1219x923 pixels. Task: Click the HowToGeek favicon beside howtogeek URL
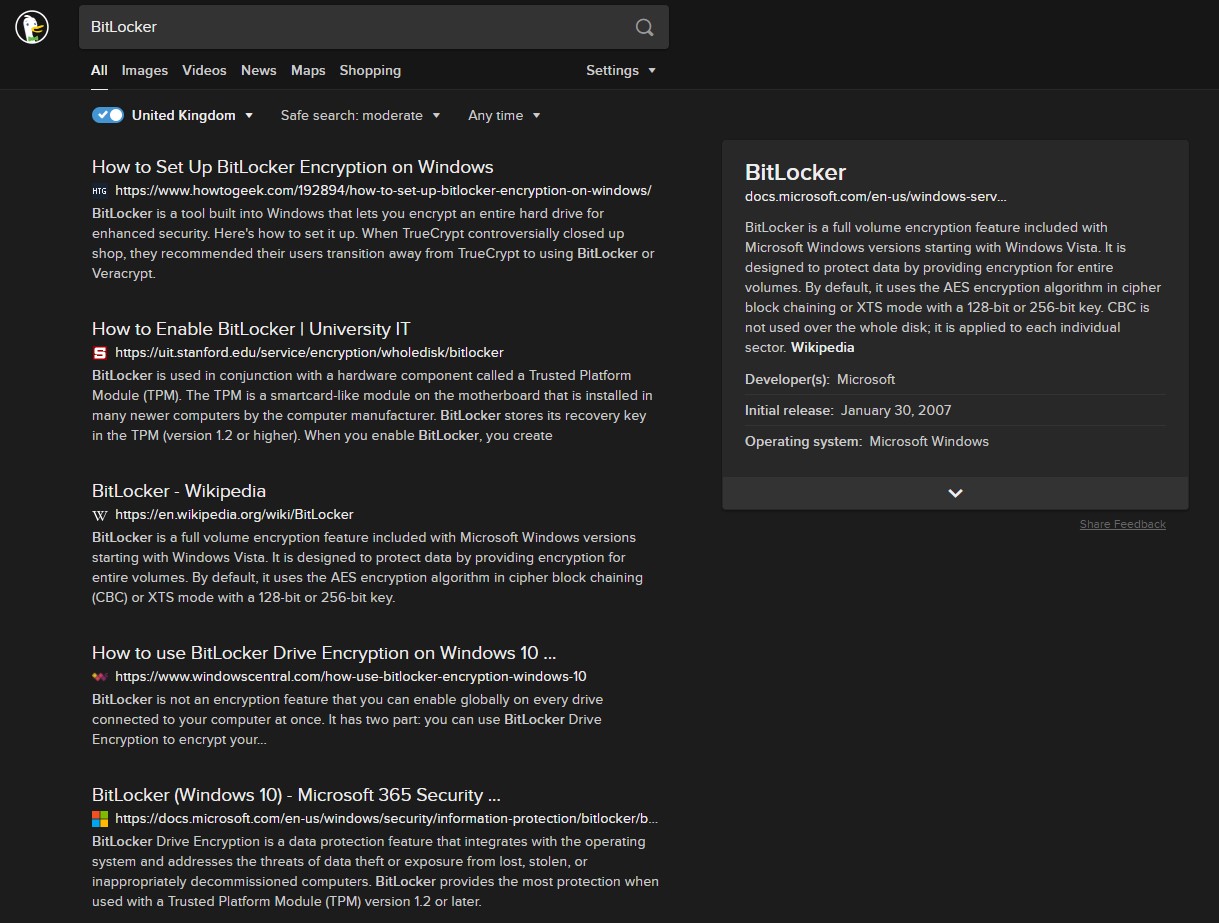coord(99,190)
